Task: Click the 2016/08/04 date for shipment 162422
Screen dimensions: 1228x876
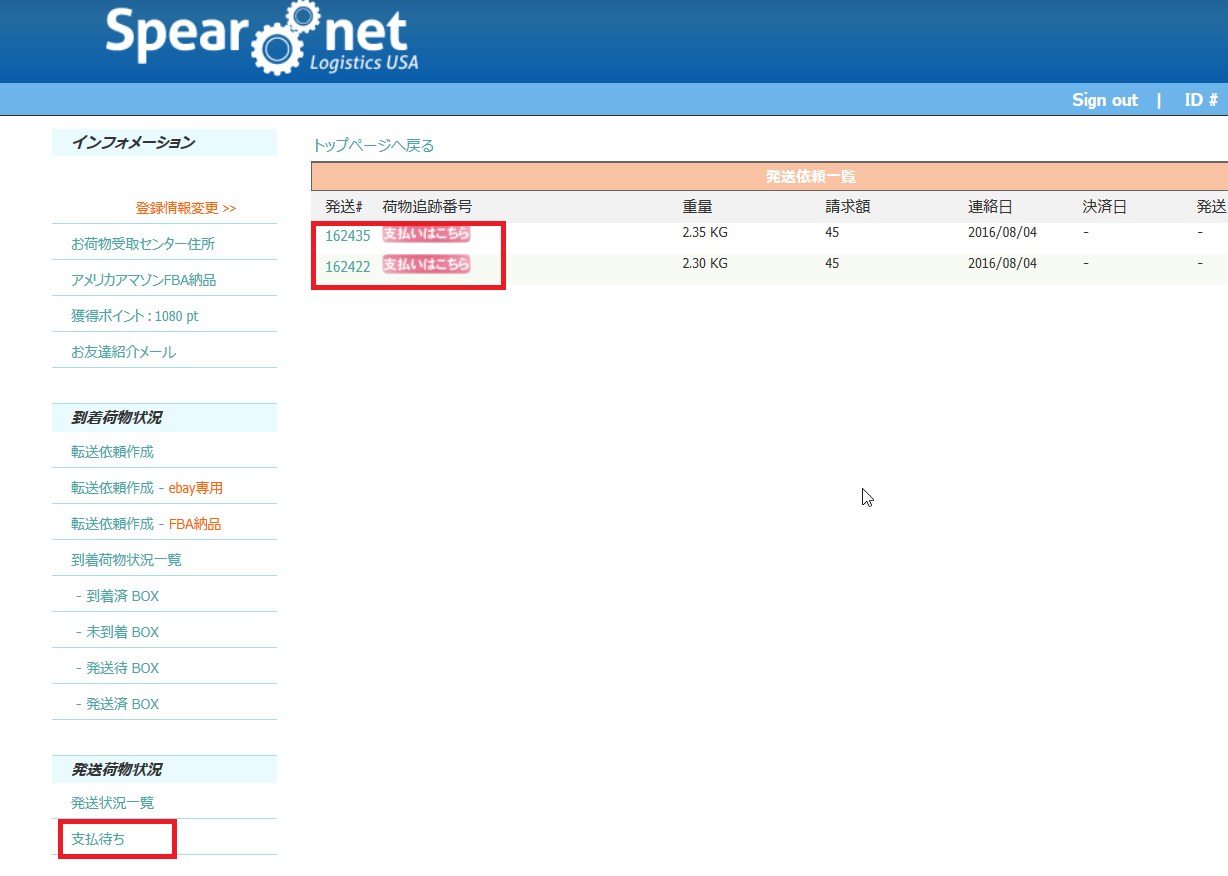Action: [1002, 264]
